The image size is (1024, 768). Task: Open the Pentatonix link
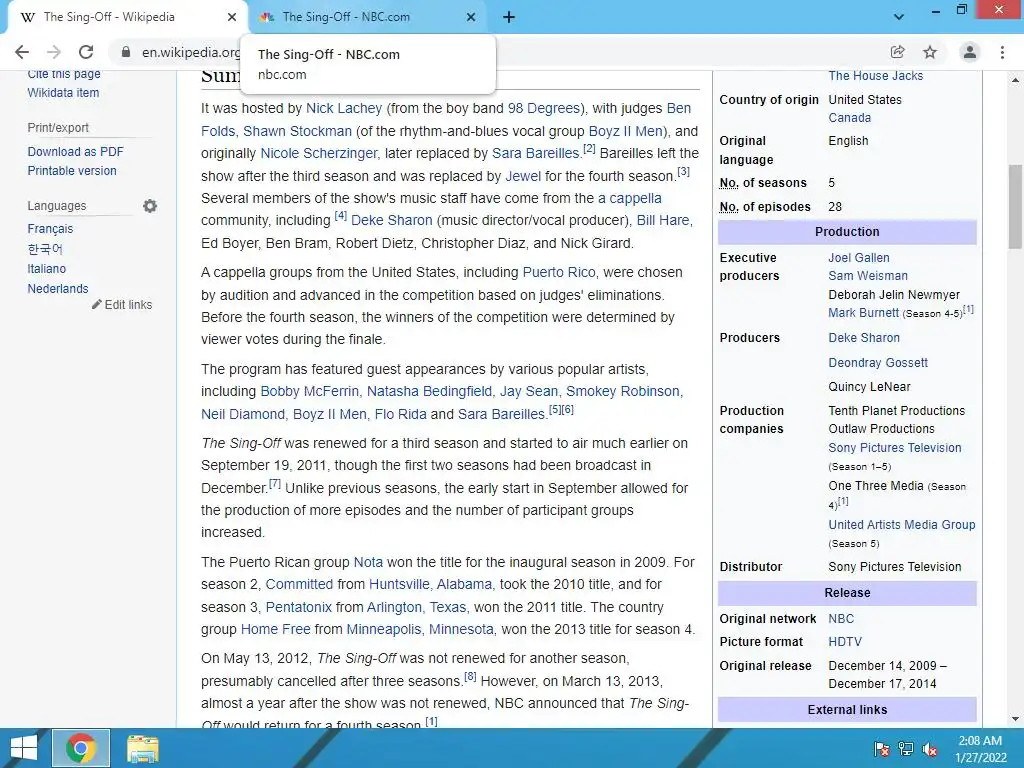(x=298, y=607)
